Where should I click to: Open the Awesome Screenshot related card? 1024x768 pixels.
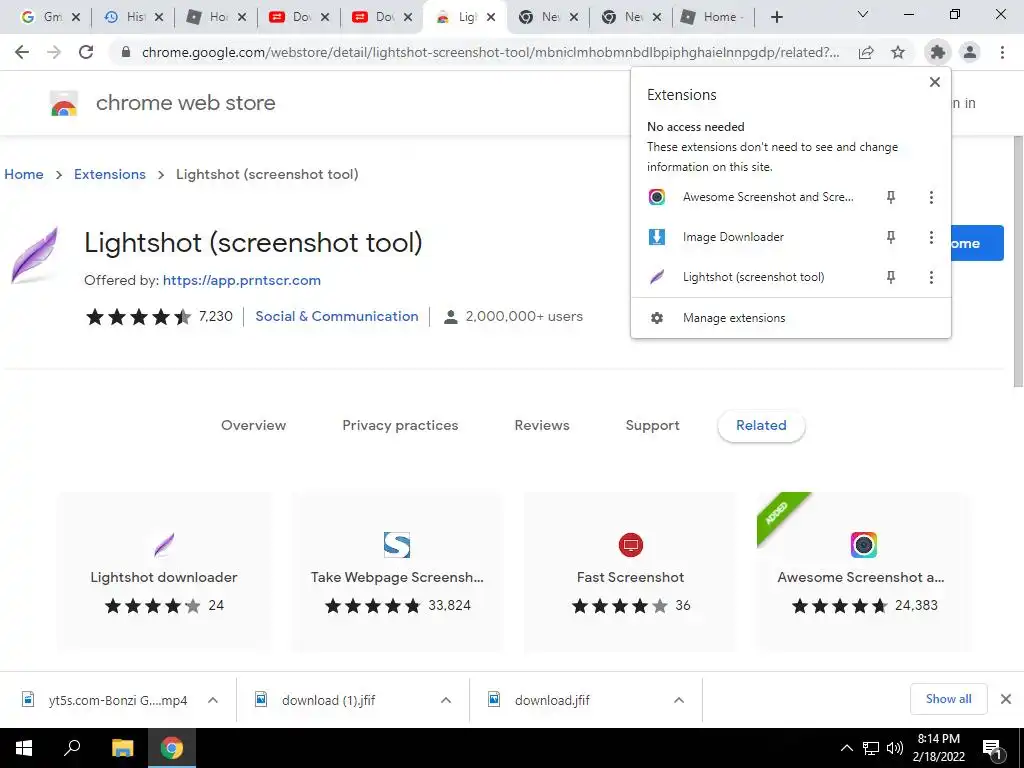(x=863, y=571)
